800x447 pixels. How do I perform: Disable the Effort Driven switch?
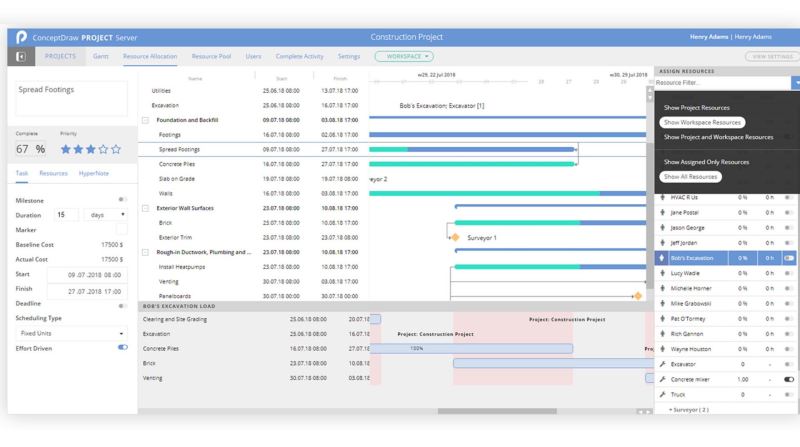tap(122, 347)
